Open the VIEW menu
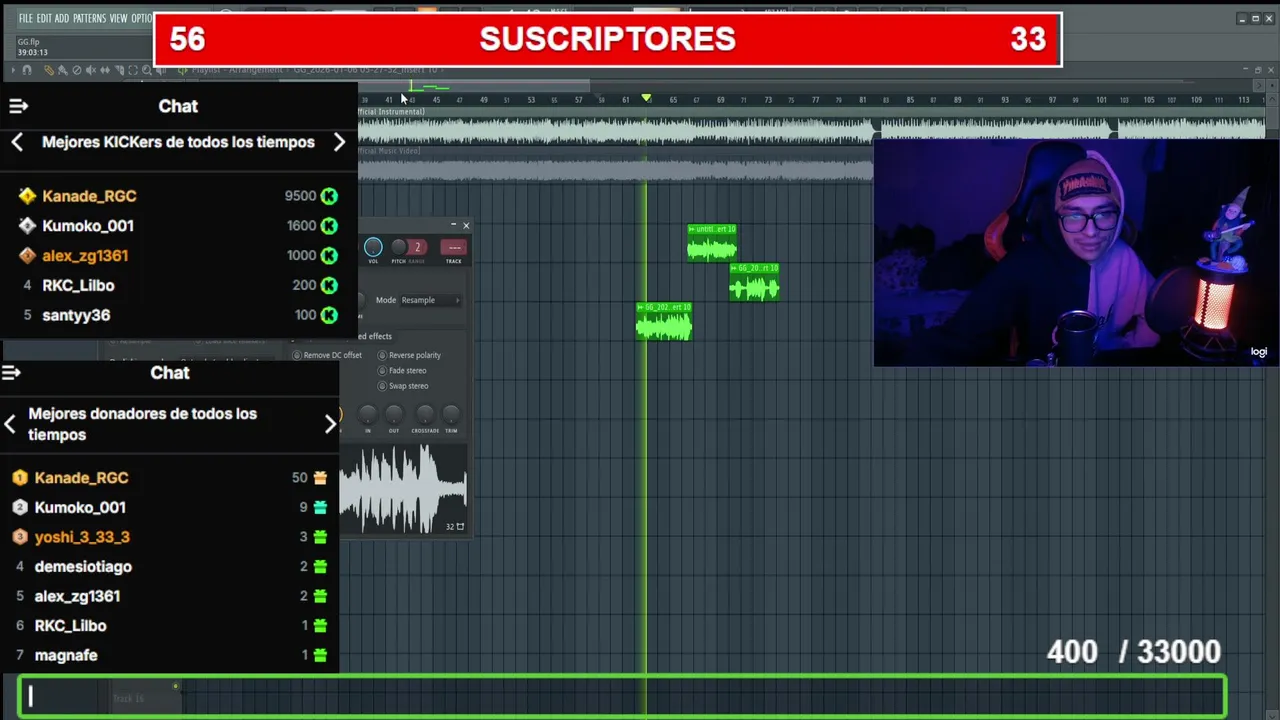1280x720 pixels. click(118, 18)
